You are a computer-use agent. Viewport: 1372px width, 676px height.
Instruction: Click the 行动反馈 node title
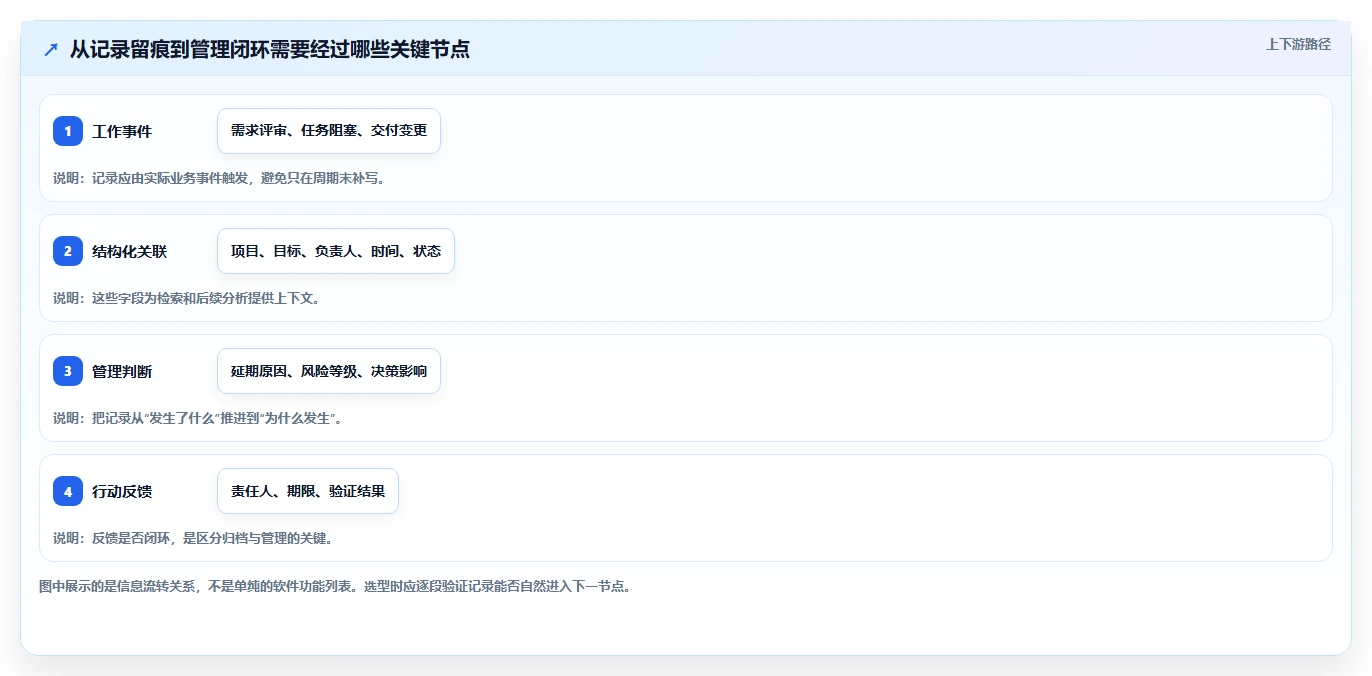122,491
